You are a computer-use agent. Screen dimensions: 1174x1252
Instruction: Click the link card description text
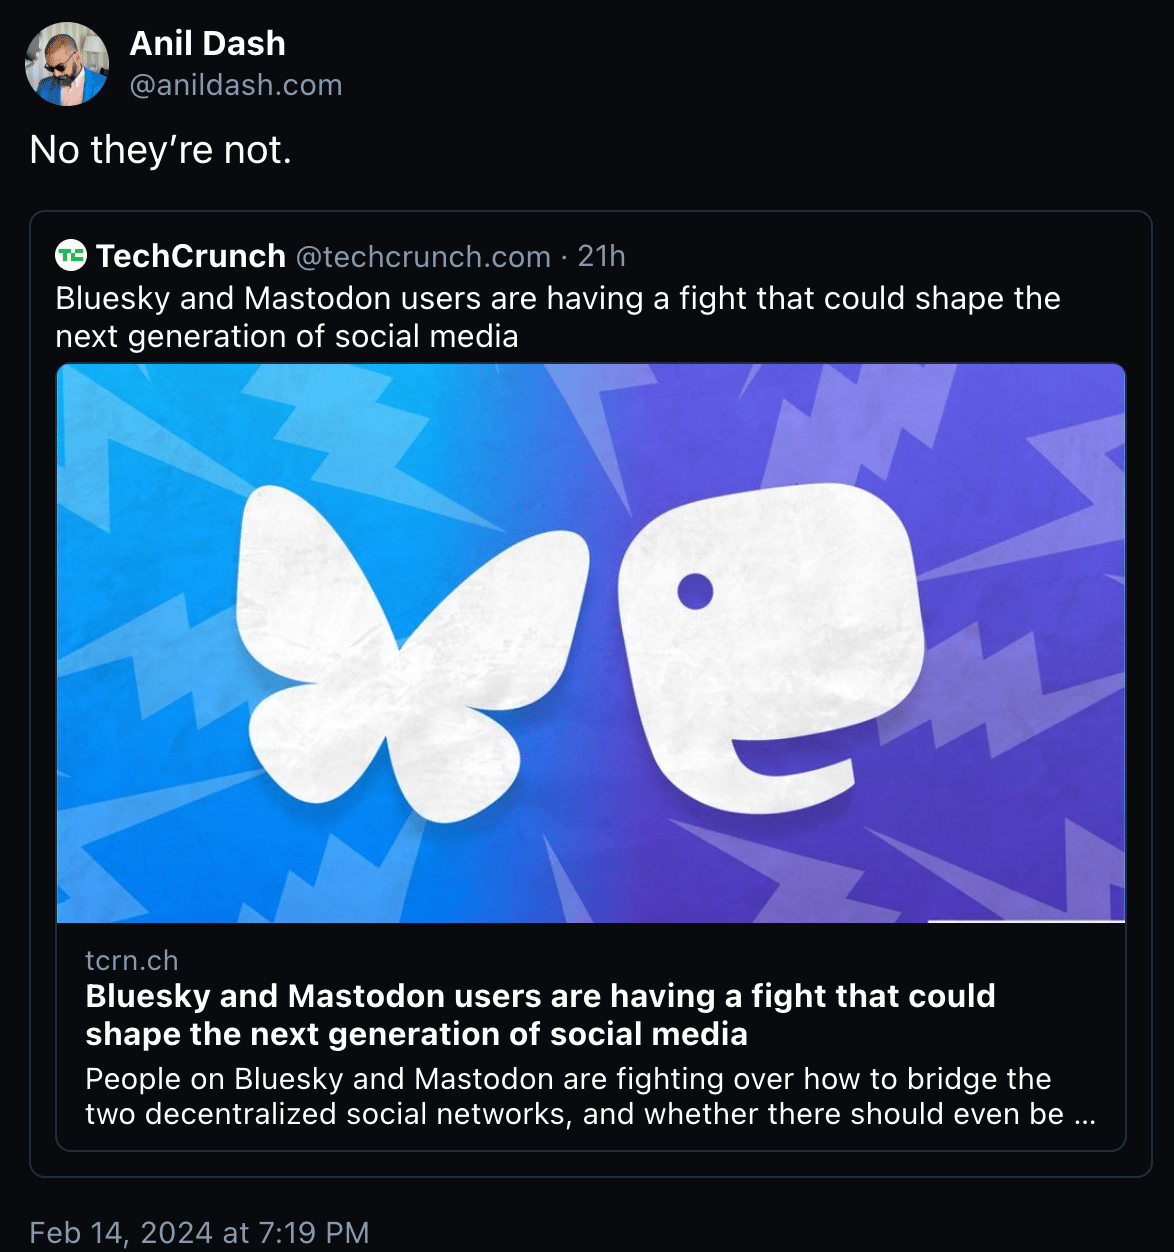(x=570, y=1096)
